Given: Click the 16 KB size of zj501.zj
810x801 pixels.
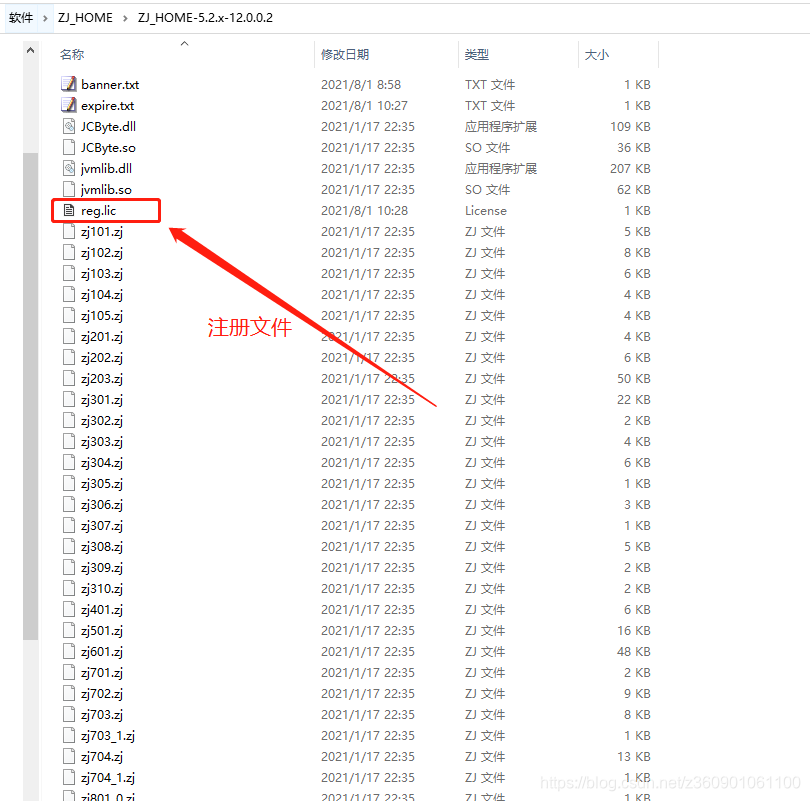Looking at the screenshot, I should pos(633,631).
